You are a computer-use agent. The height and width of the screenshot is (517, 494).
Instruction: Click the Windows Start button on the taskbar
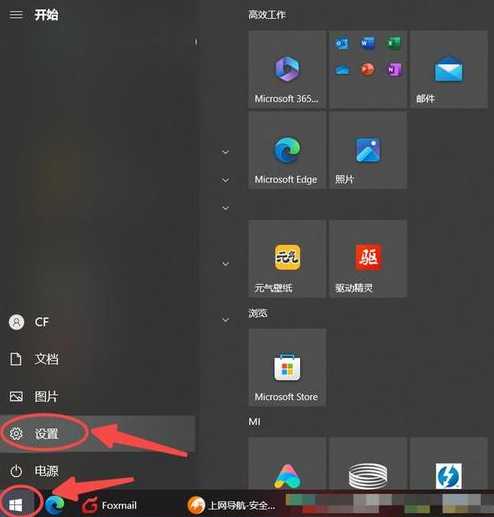pyautogui.click(x=16, y=505)
